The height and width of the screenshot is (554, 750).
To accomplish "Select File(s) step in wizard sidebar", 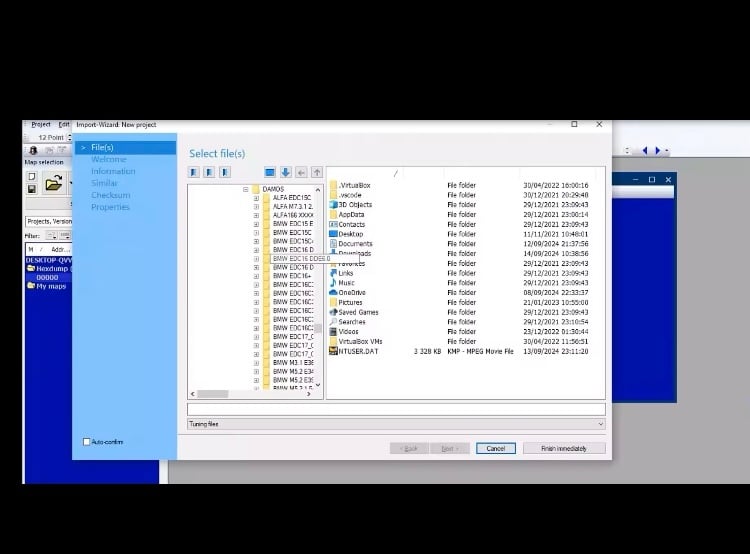I will click(102, 147).
